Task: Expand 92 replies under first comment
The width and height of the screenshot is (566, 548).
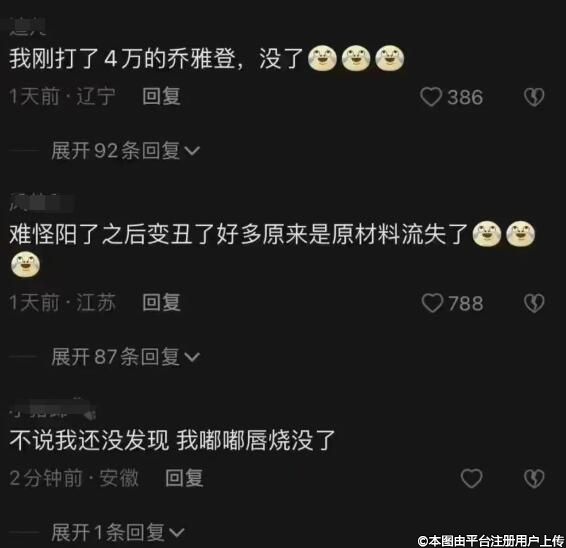Action: [125, 151]
